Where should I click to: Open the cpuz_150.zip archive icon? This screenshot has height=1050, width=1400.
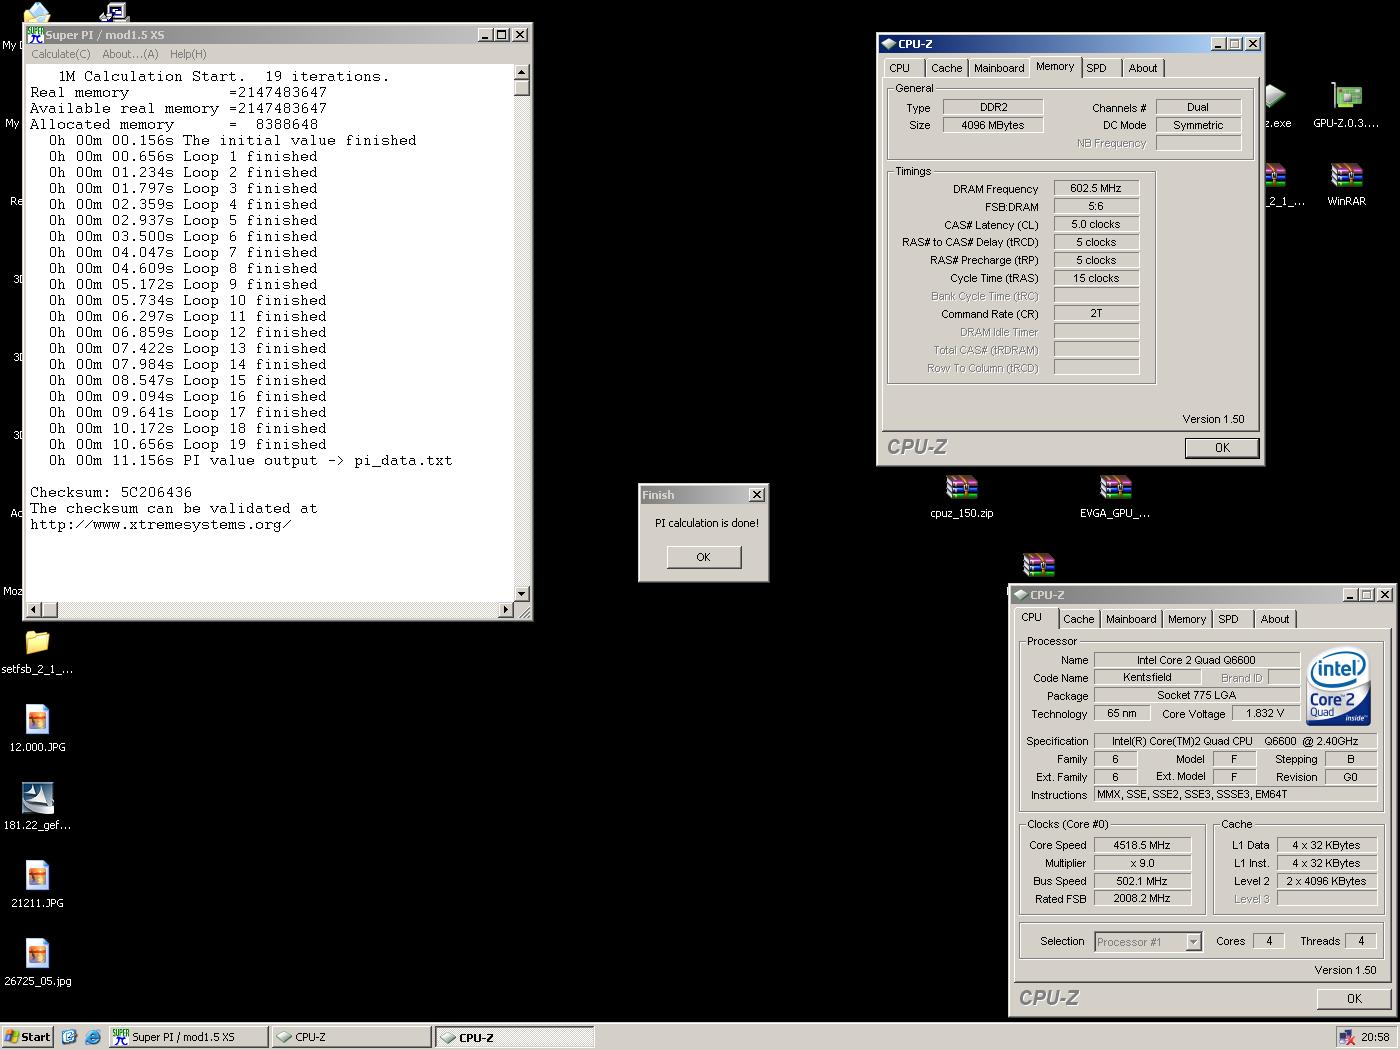click(961, 488)
